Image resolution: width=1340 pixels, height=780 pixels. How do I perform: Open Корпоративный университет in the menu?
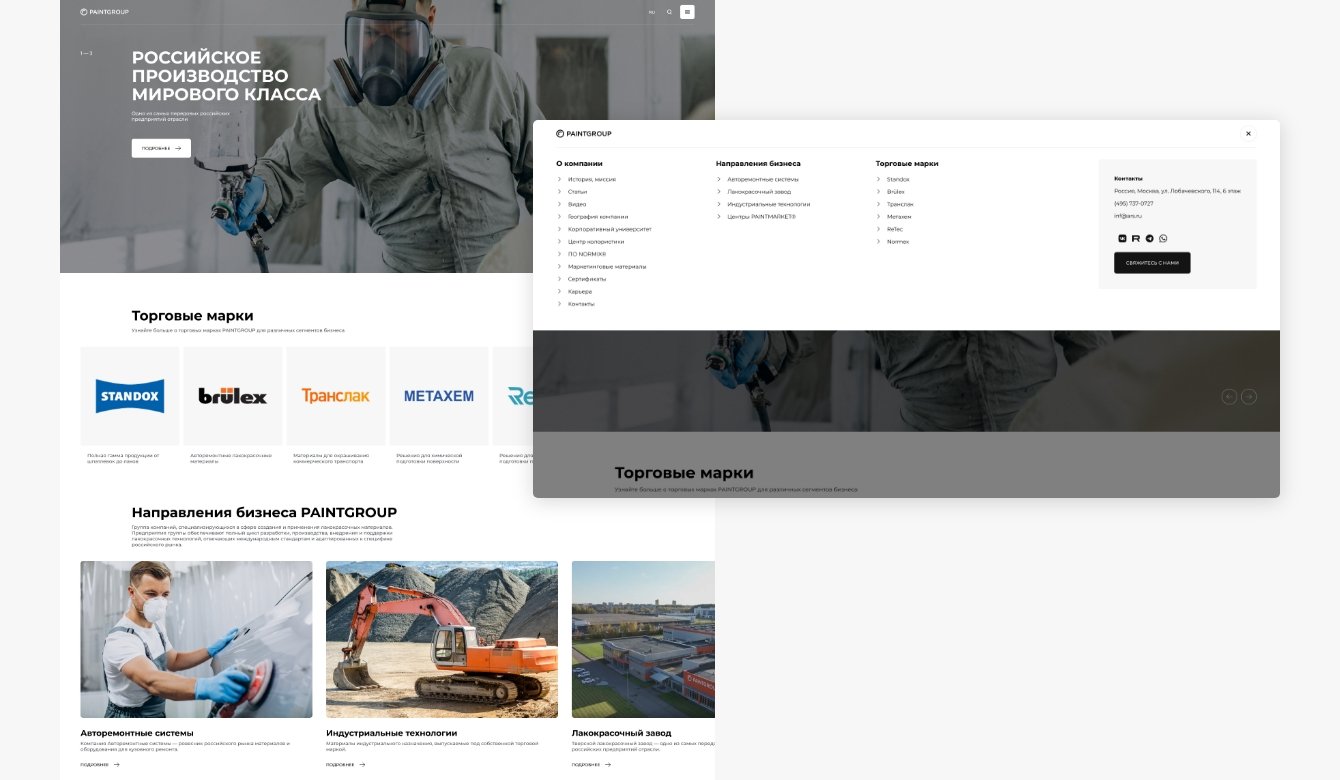click(x=610, y=229)
